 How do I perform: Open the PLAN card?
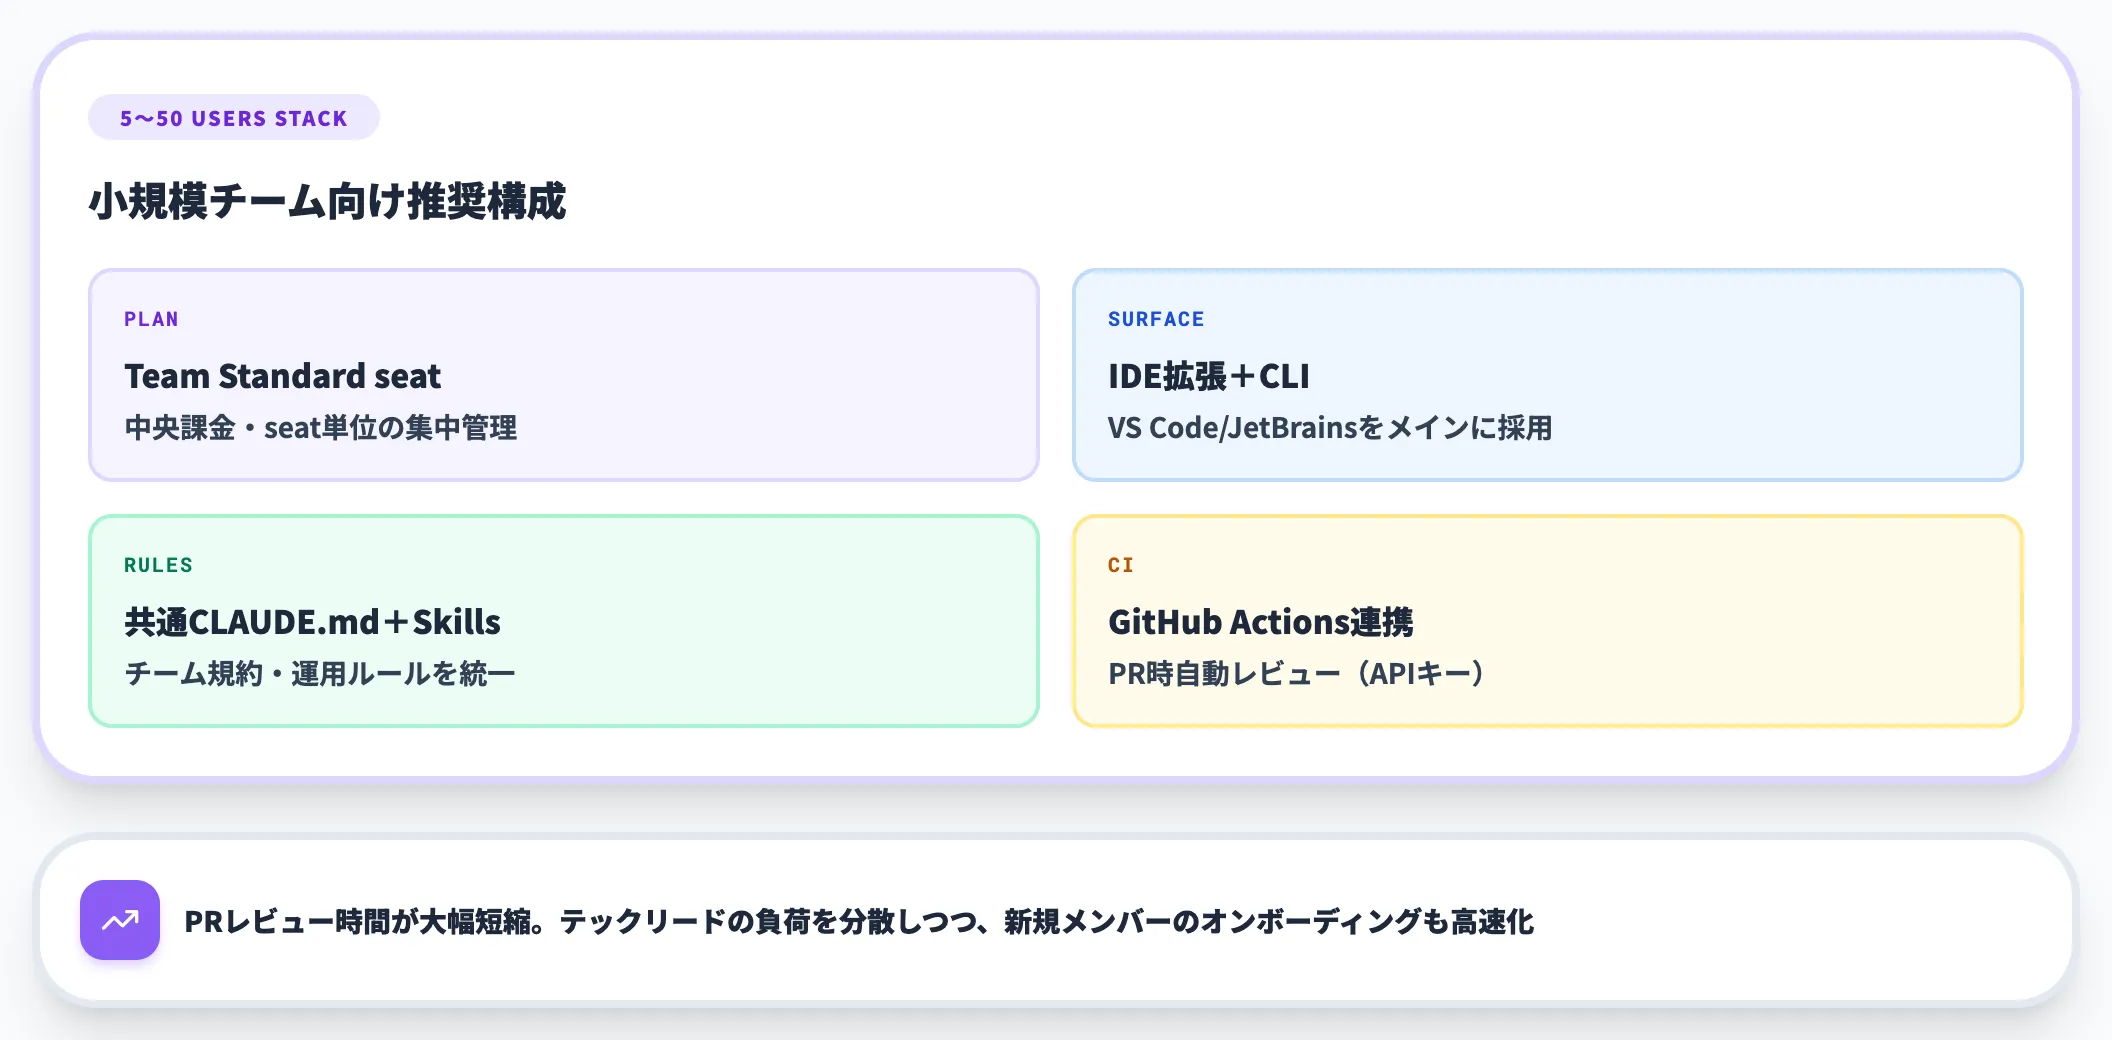(564, 375)
